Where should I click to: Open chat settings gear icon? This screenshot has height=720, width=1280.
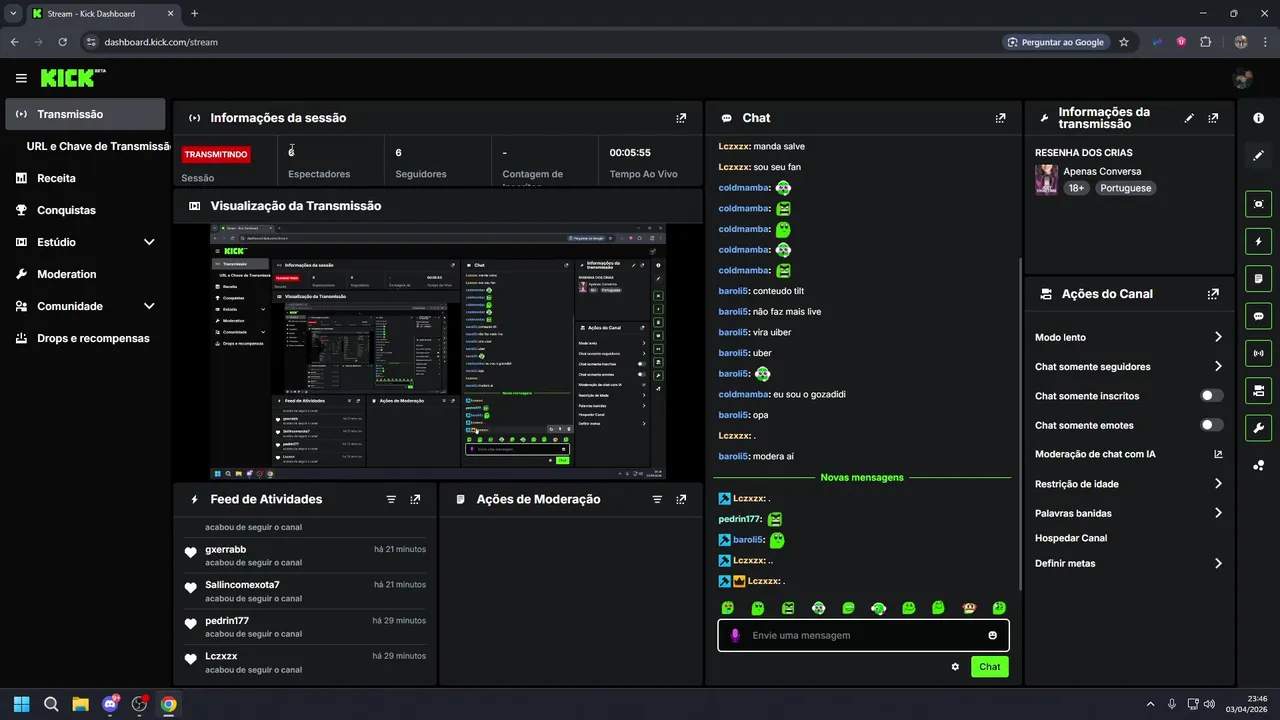click(x=955, y=666)
